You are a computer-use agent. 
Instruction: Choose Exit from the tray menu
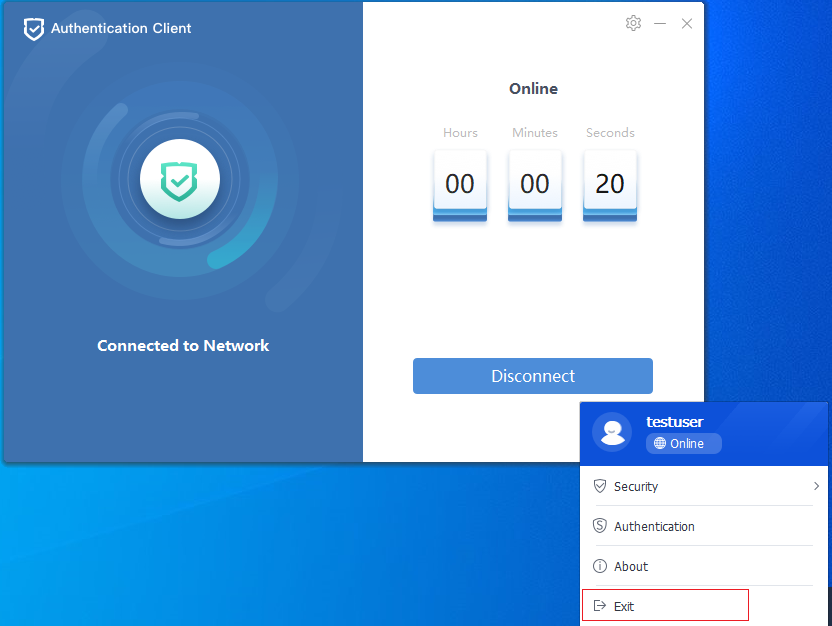tap(624, 607)
